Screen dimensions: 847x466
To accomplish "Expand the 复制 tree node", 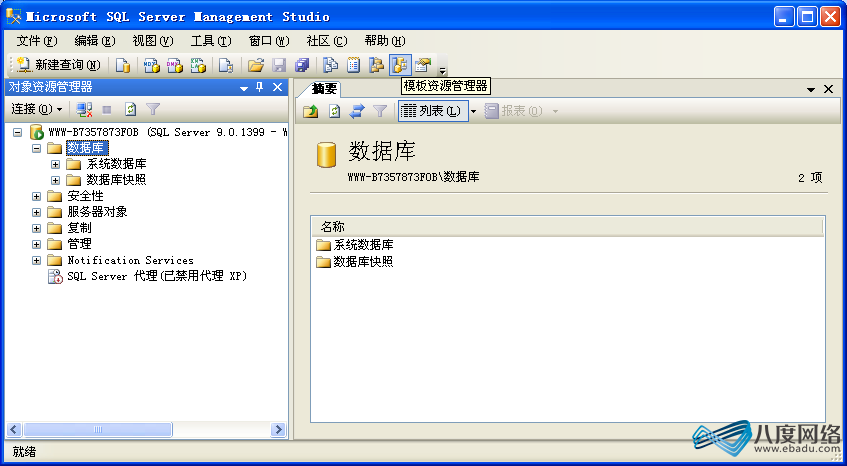I will tap(36, 228).
